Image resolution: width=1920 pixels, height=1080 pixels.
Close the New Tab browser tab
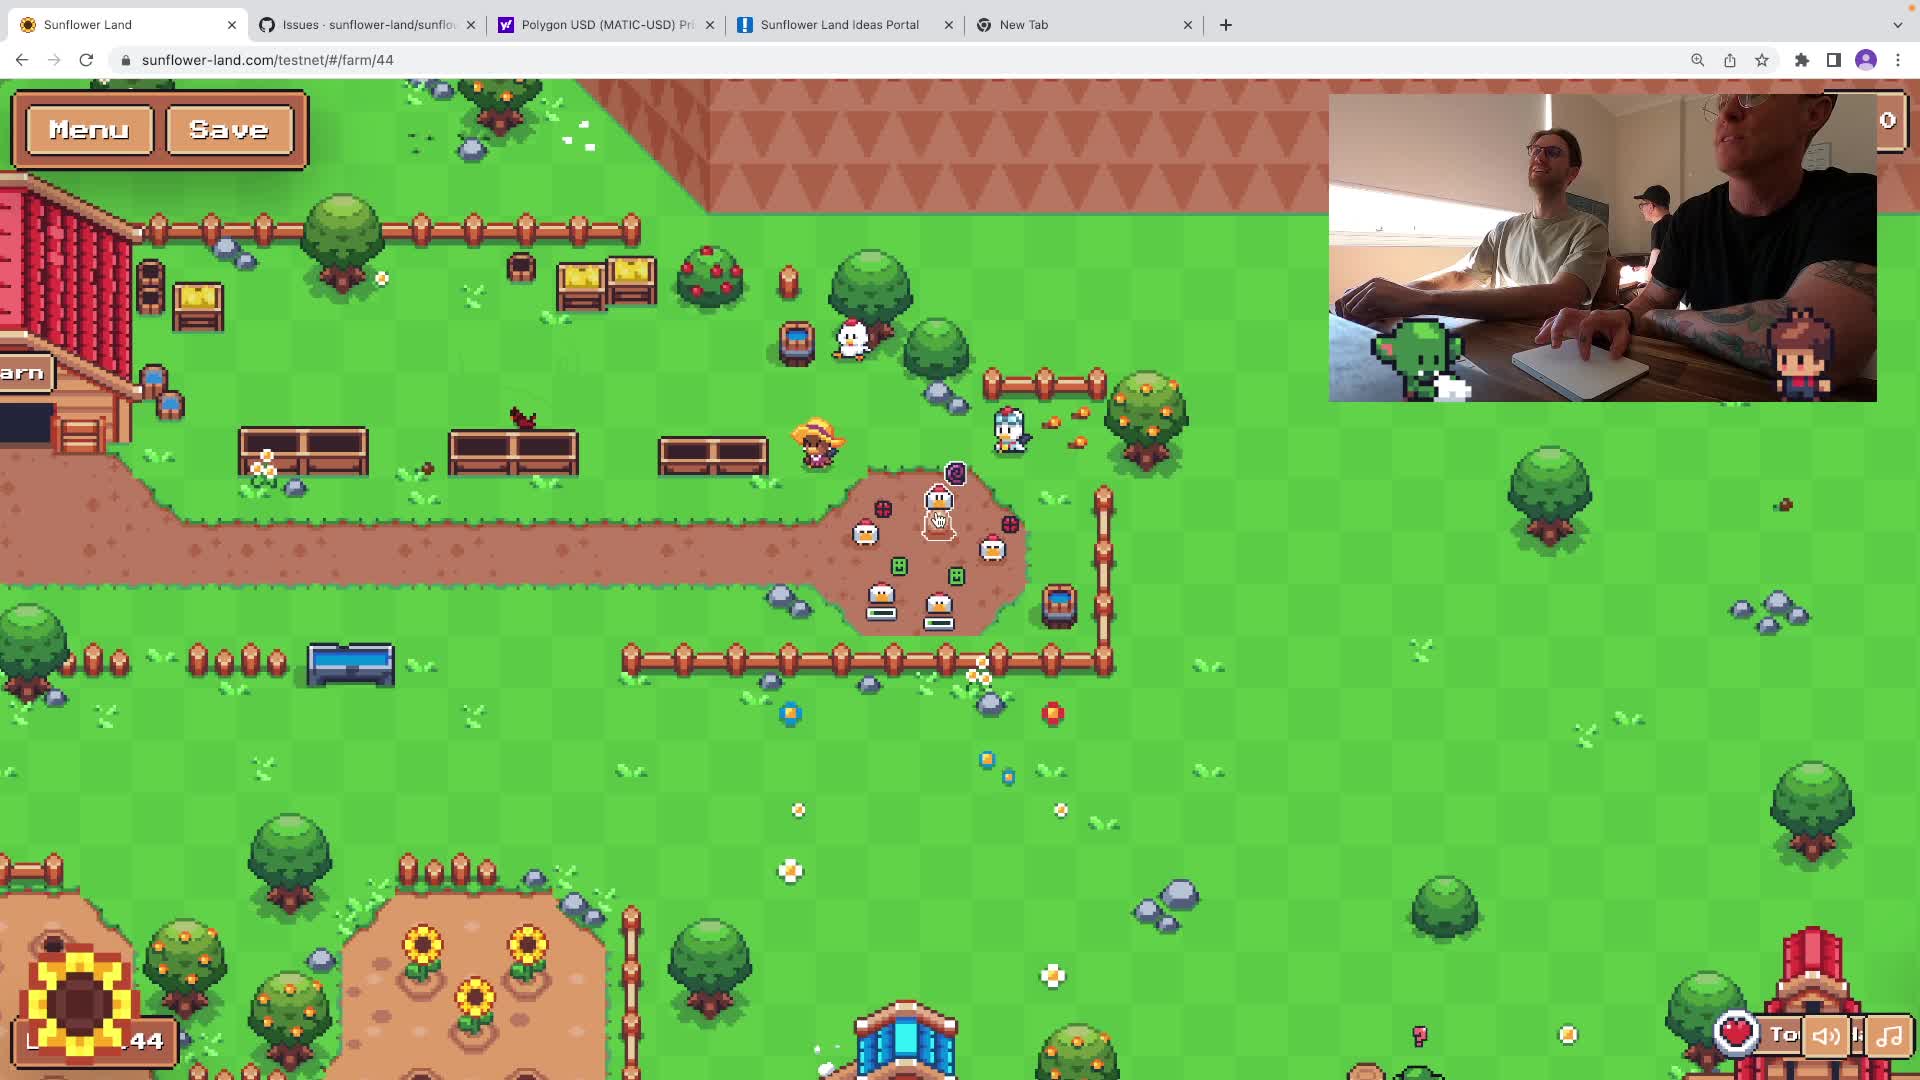pyautogui.click(x=1188, y=25)
